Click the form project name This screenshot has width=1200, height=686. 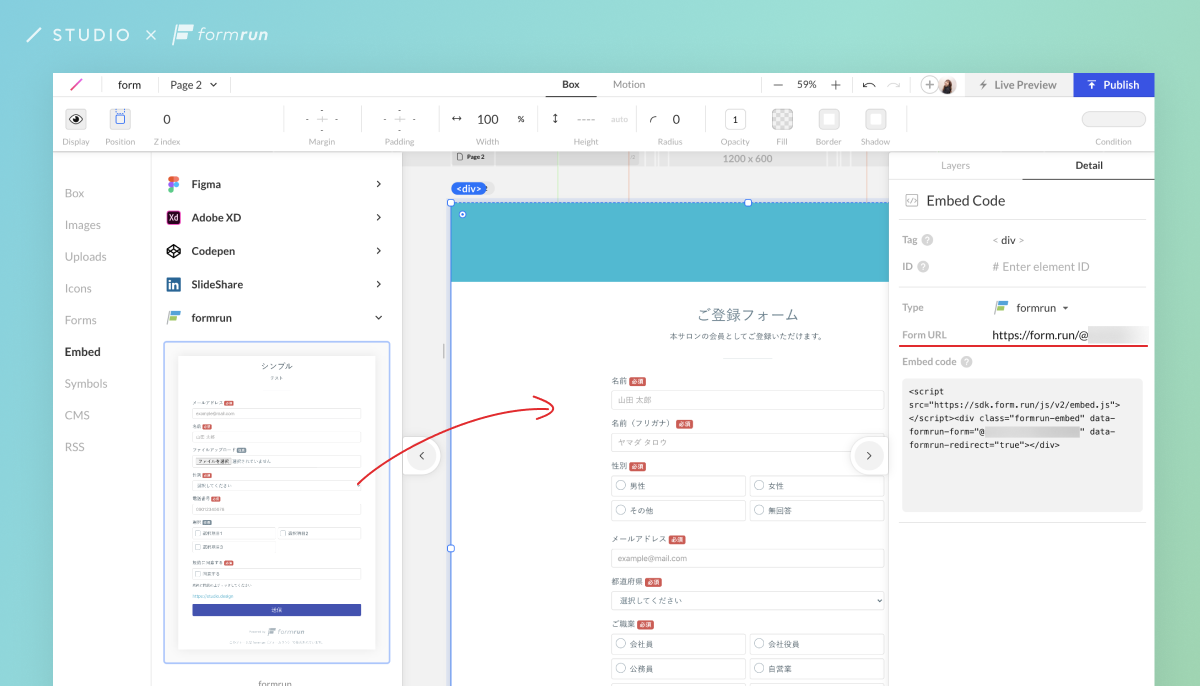click(130, 85)
